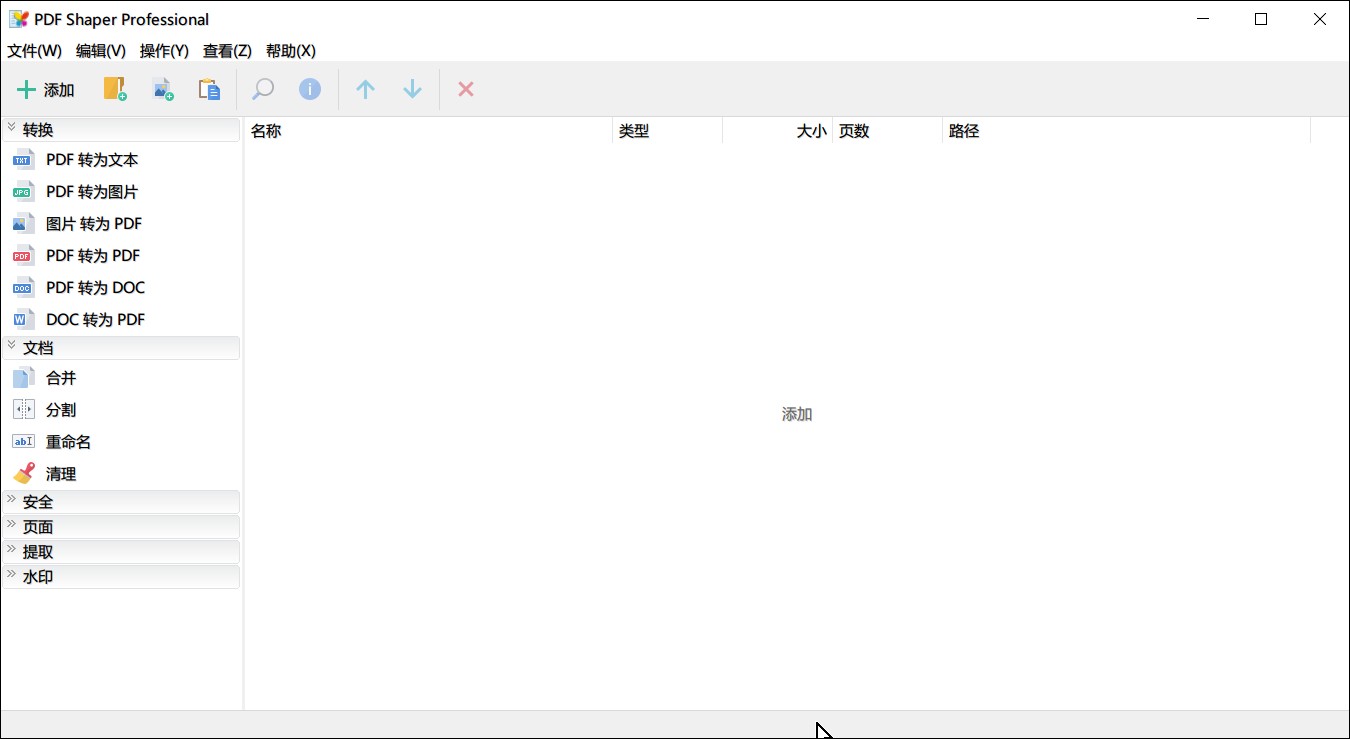Viewport: 1350px width, 739px height.
Task: Open the 文件(W) menu
Action: click(x=35, y=51)
